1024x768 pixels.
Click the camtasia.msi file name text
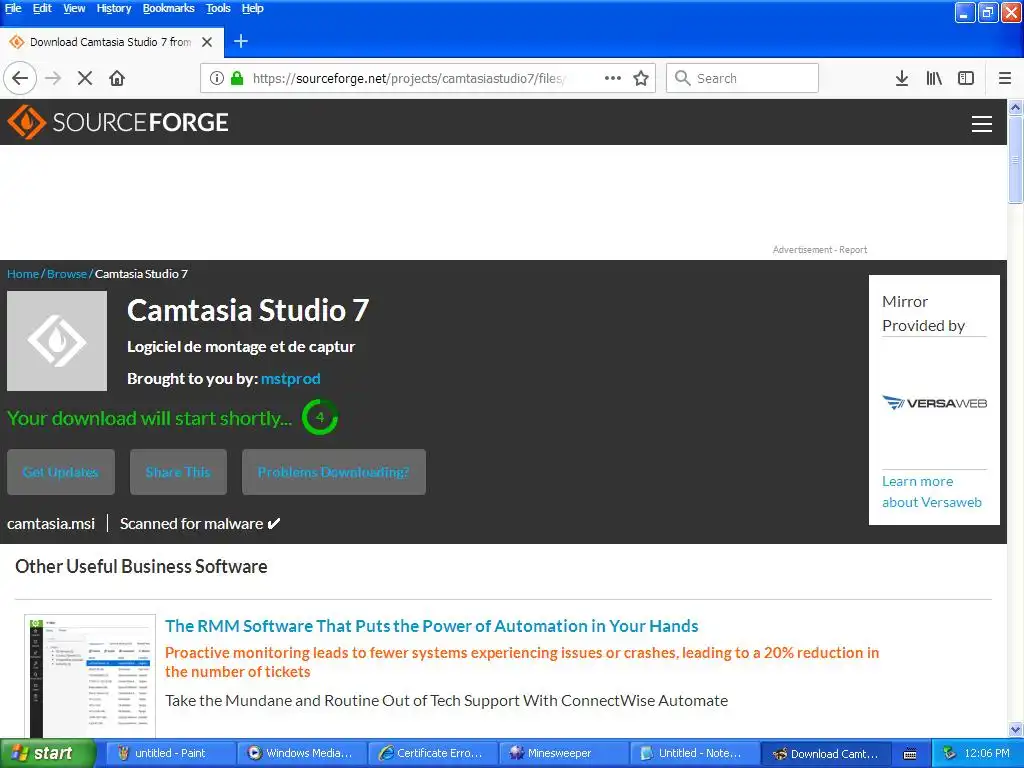51,524
